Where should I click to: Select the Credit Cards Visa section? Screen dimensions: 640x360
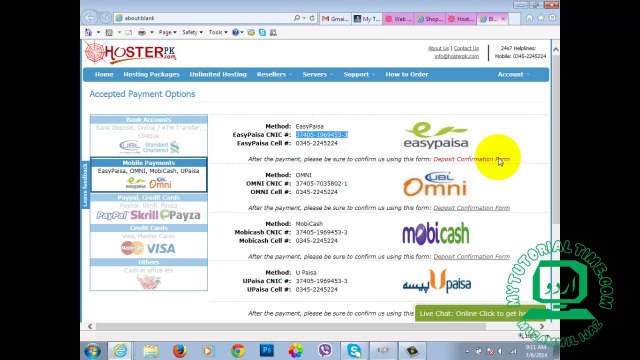tap(149, 241)
